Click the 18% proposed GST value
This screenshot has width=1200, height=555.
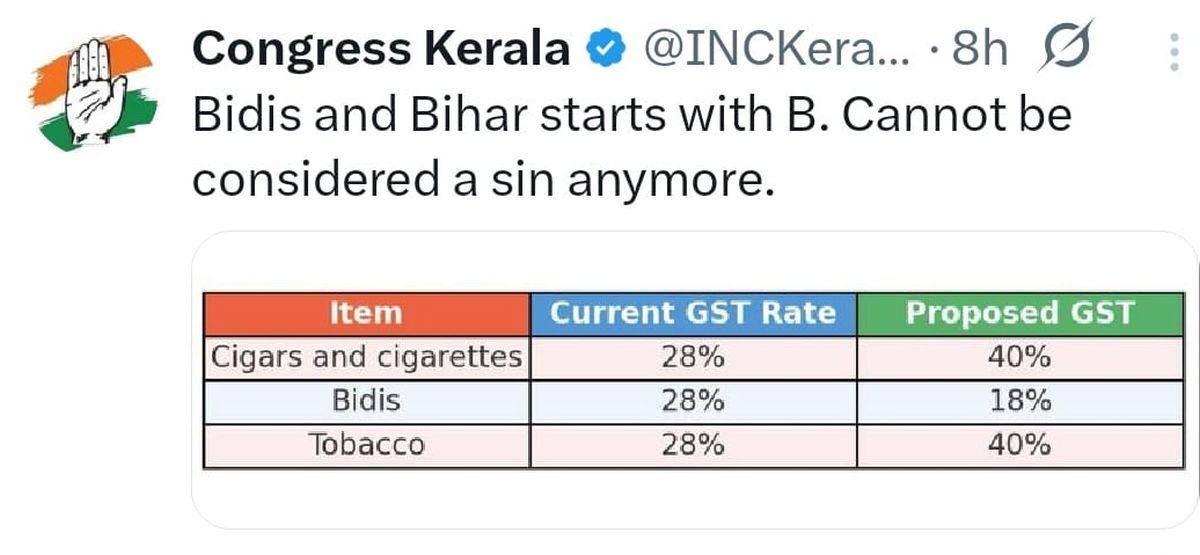(1019, 401)
